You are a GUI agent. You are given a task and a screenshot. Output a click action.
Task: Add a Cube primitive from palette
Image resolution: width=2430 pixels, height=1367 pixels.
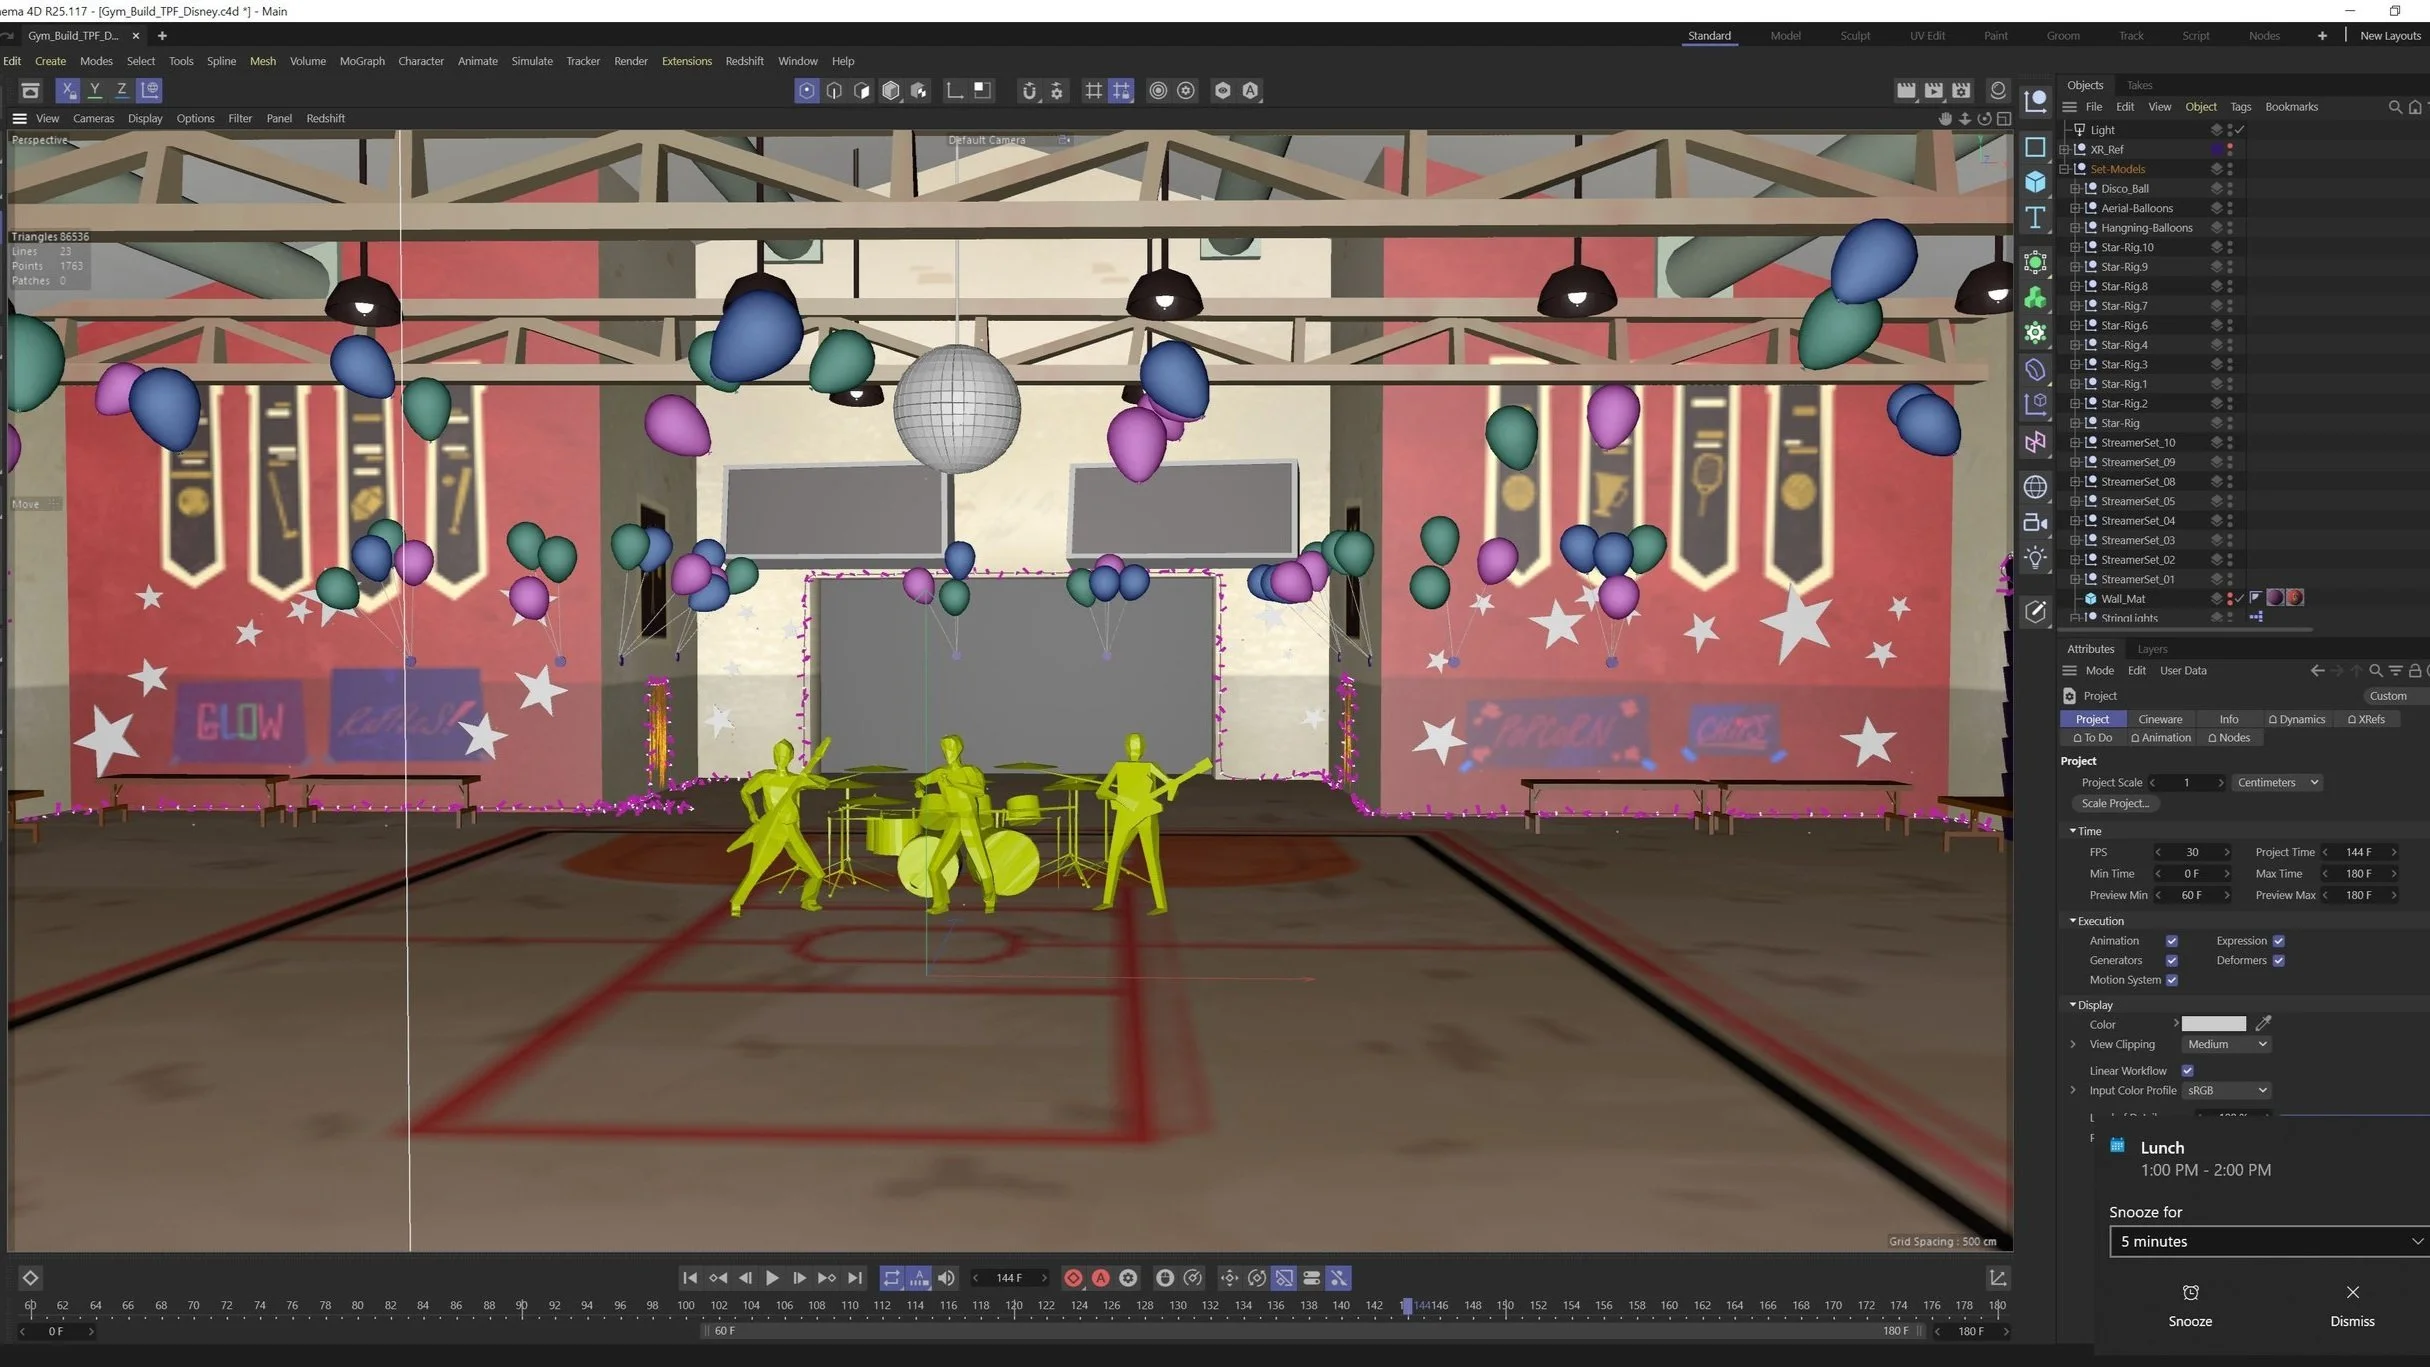(2035, 182)
